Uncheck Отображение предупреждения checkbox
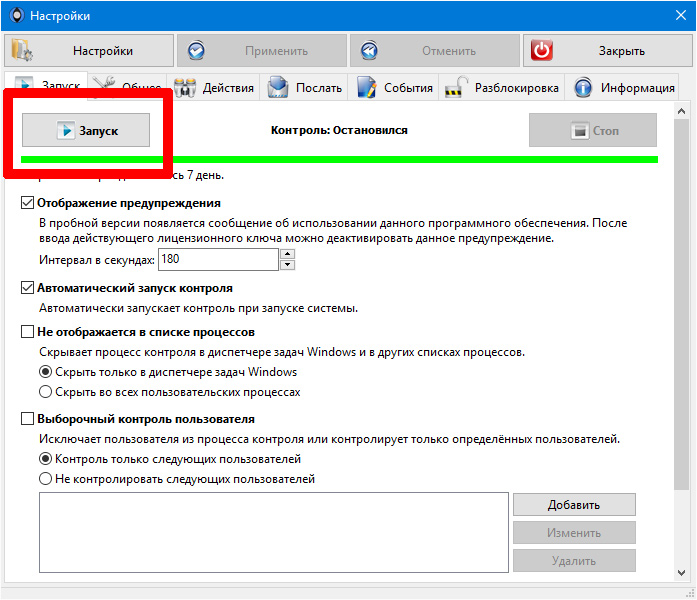Image resolution: width=697 pixels, height=600 pixels. pyautogui.click(x=28, y=203)
